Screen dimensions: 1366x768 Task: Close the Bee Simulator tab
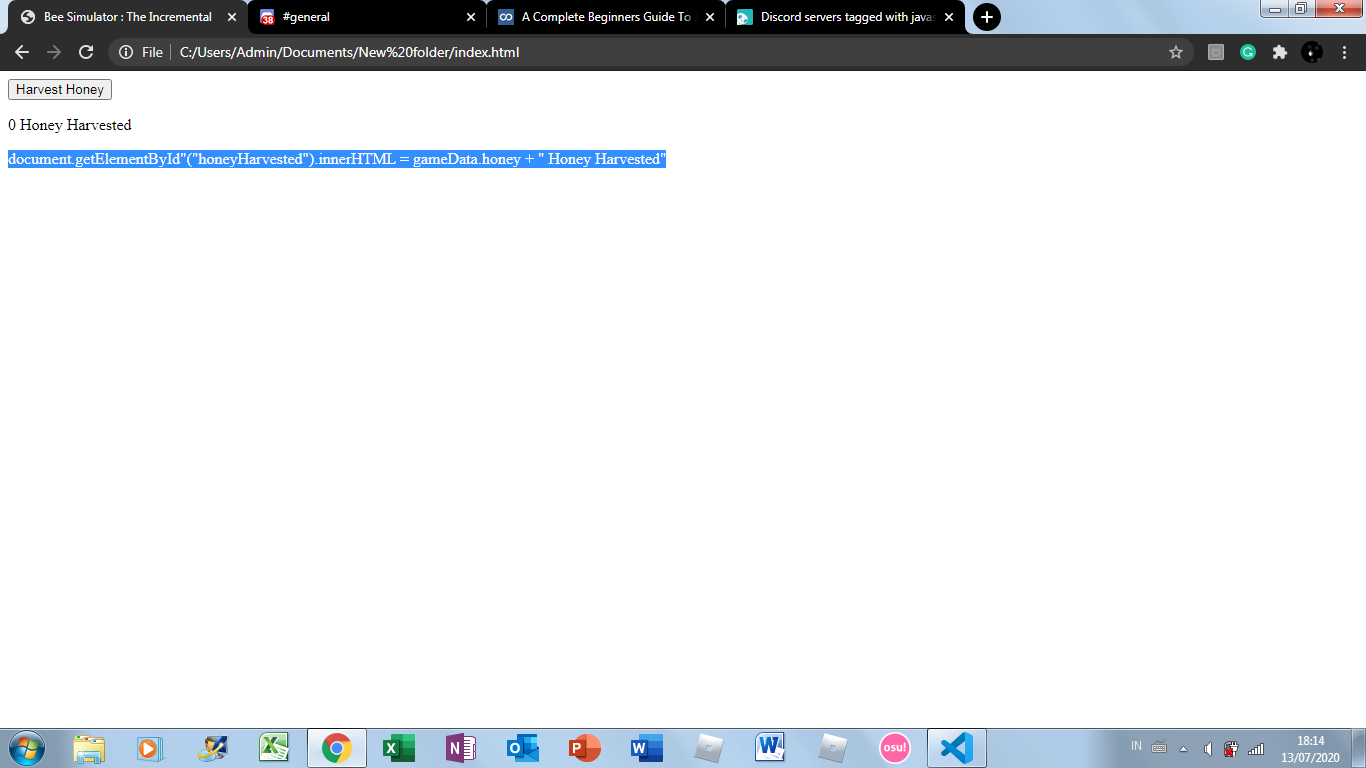pos(232,17)
